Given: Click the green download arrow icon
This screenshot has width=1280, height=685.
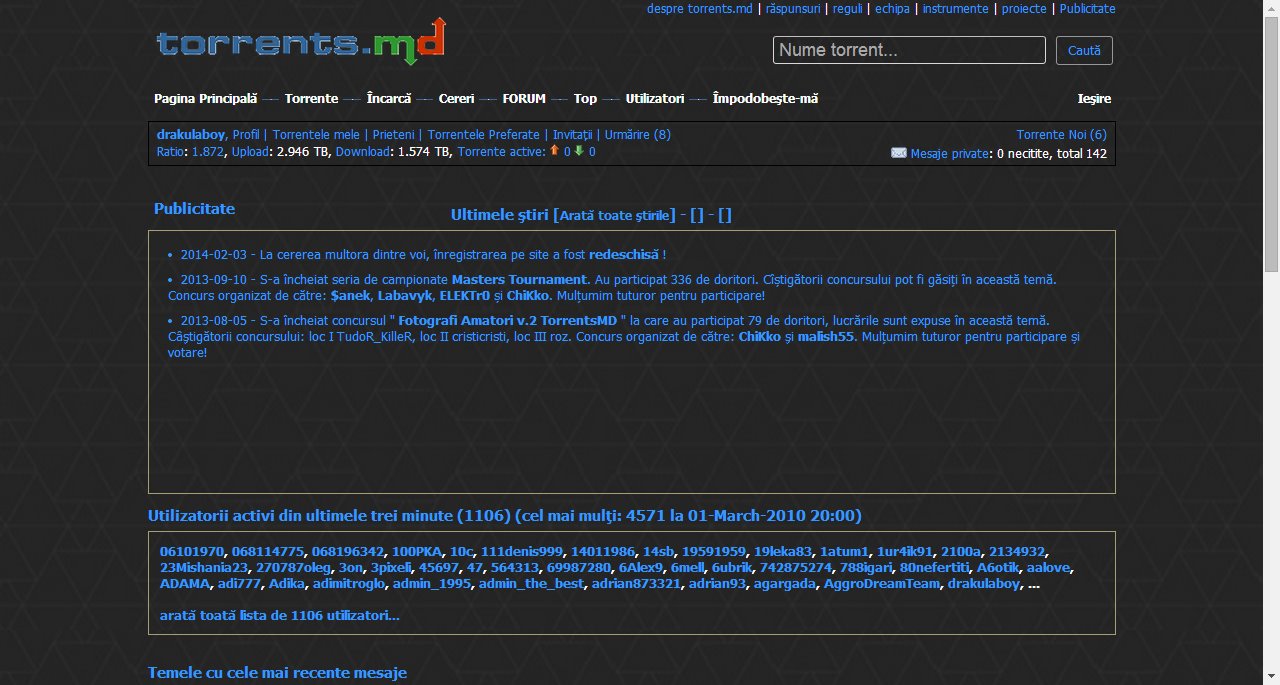Looking at the screenshot, I should (x=579, y=151).
